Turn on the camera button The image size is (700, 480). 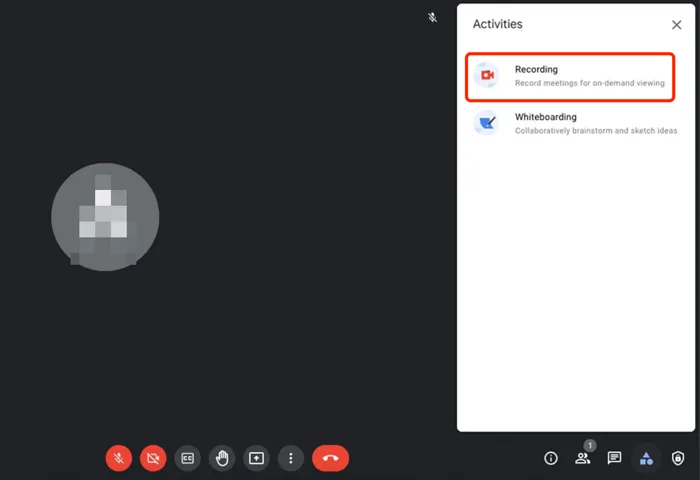pyautogui.click(x=153, y=458)
